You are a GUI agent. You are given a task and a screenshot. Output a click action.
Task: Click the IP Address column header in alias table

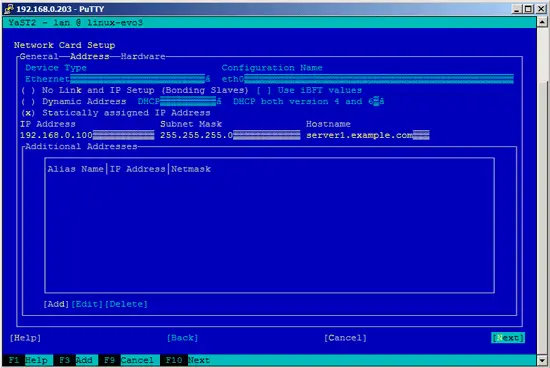click(x=138, y=169)
